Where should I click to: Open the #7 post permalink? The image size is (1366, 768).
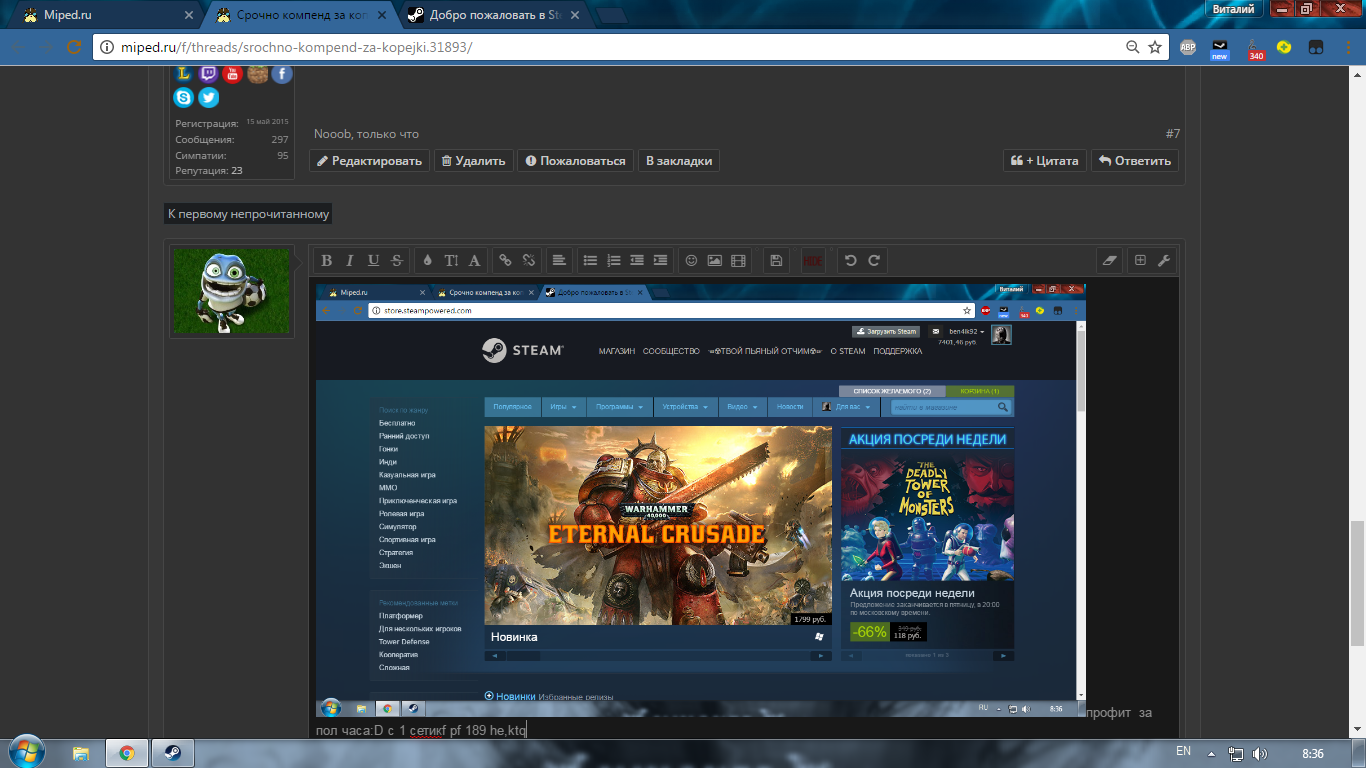[1173, 134]
